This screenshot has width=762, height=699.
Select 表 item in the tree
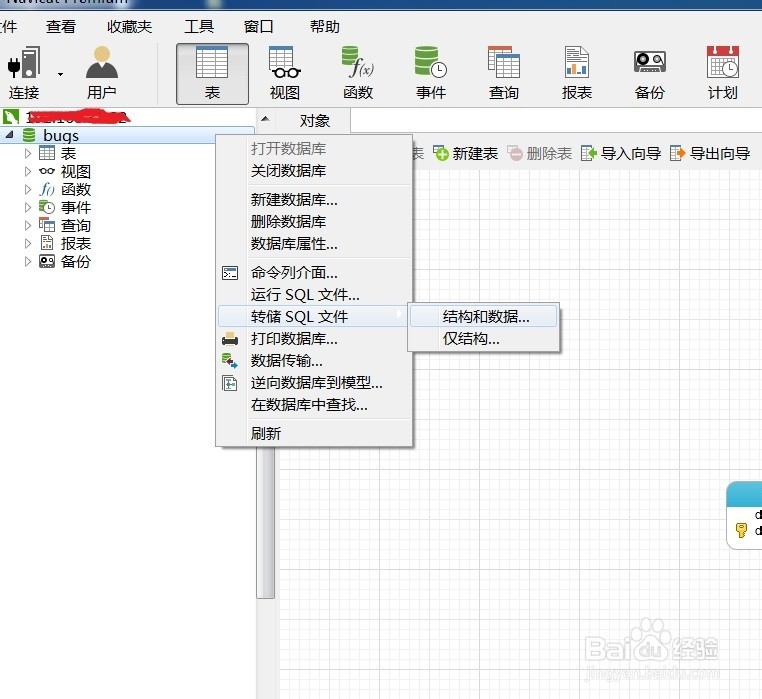[x=68, y=154]
